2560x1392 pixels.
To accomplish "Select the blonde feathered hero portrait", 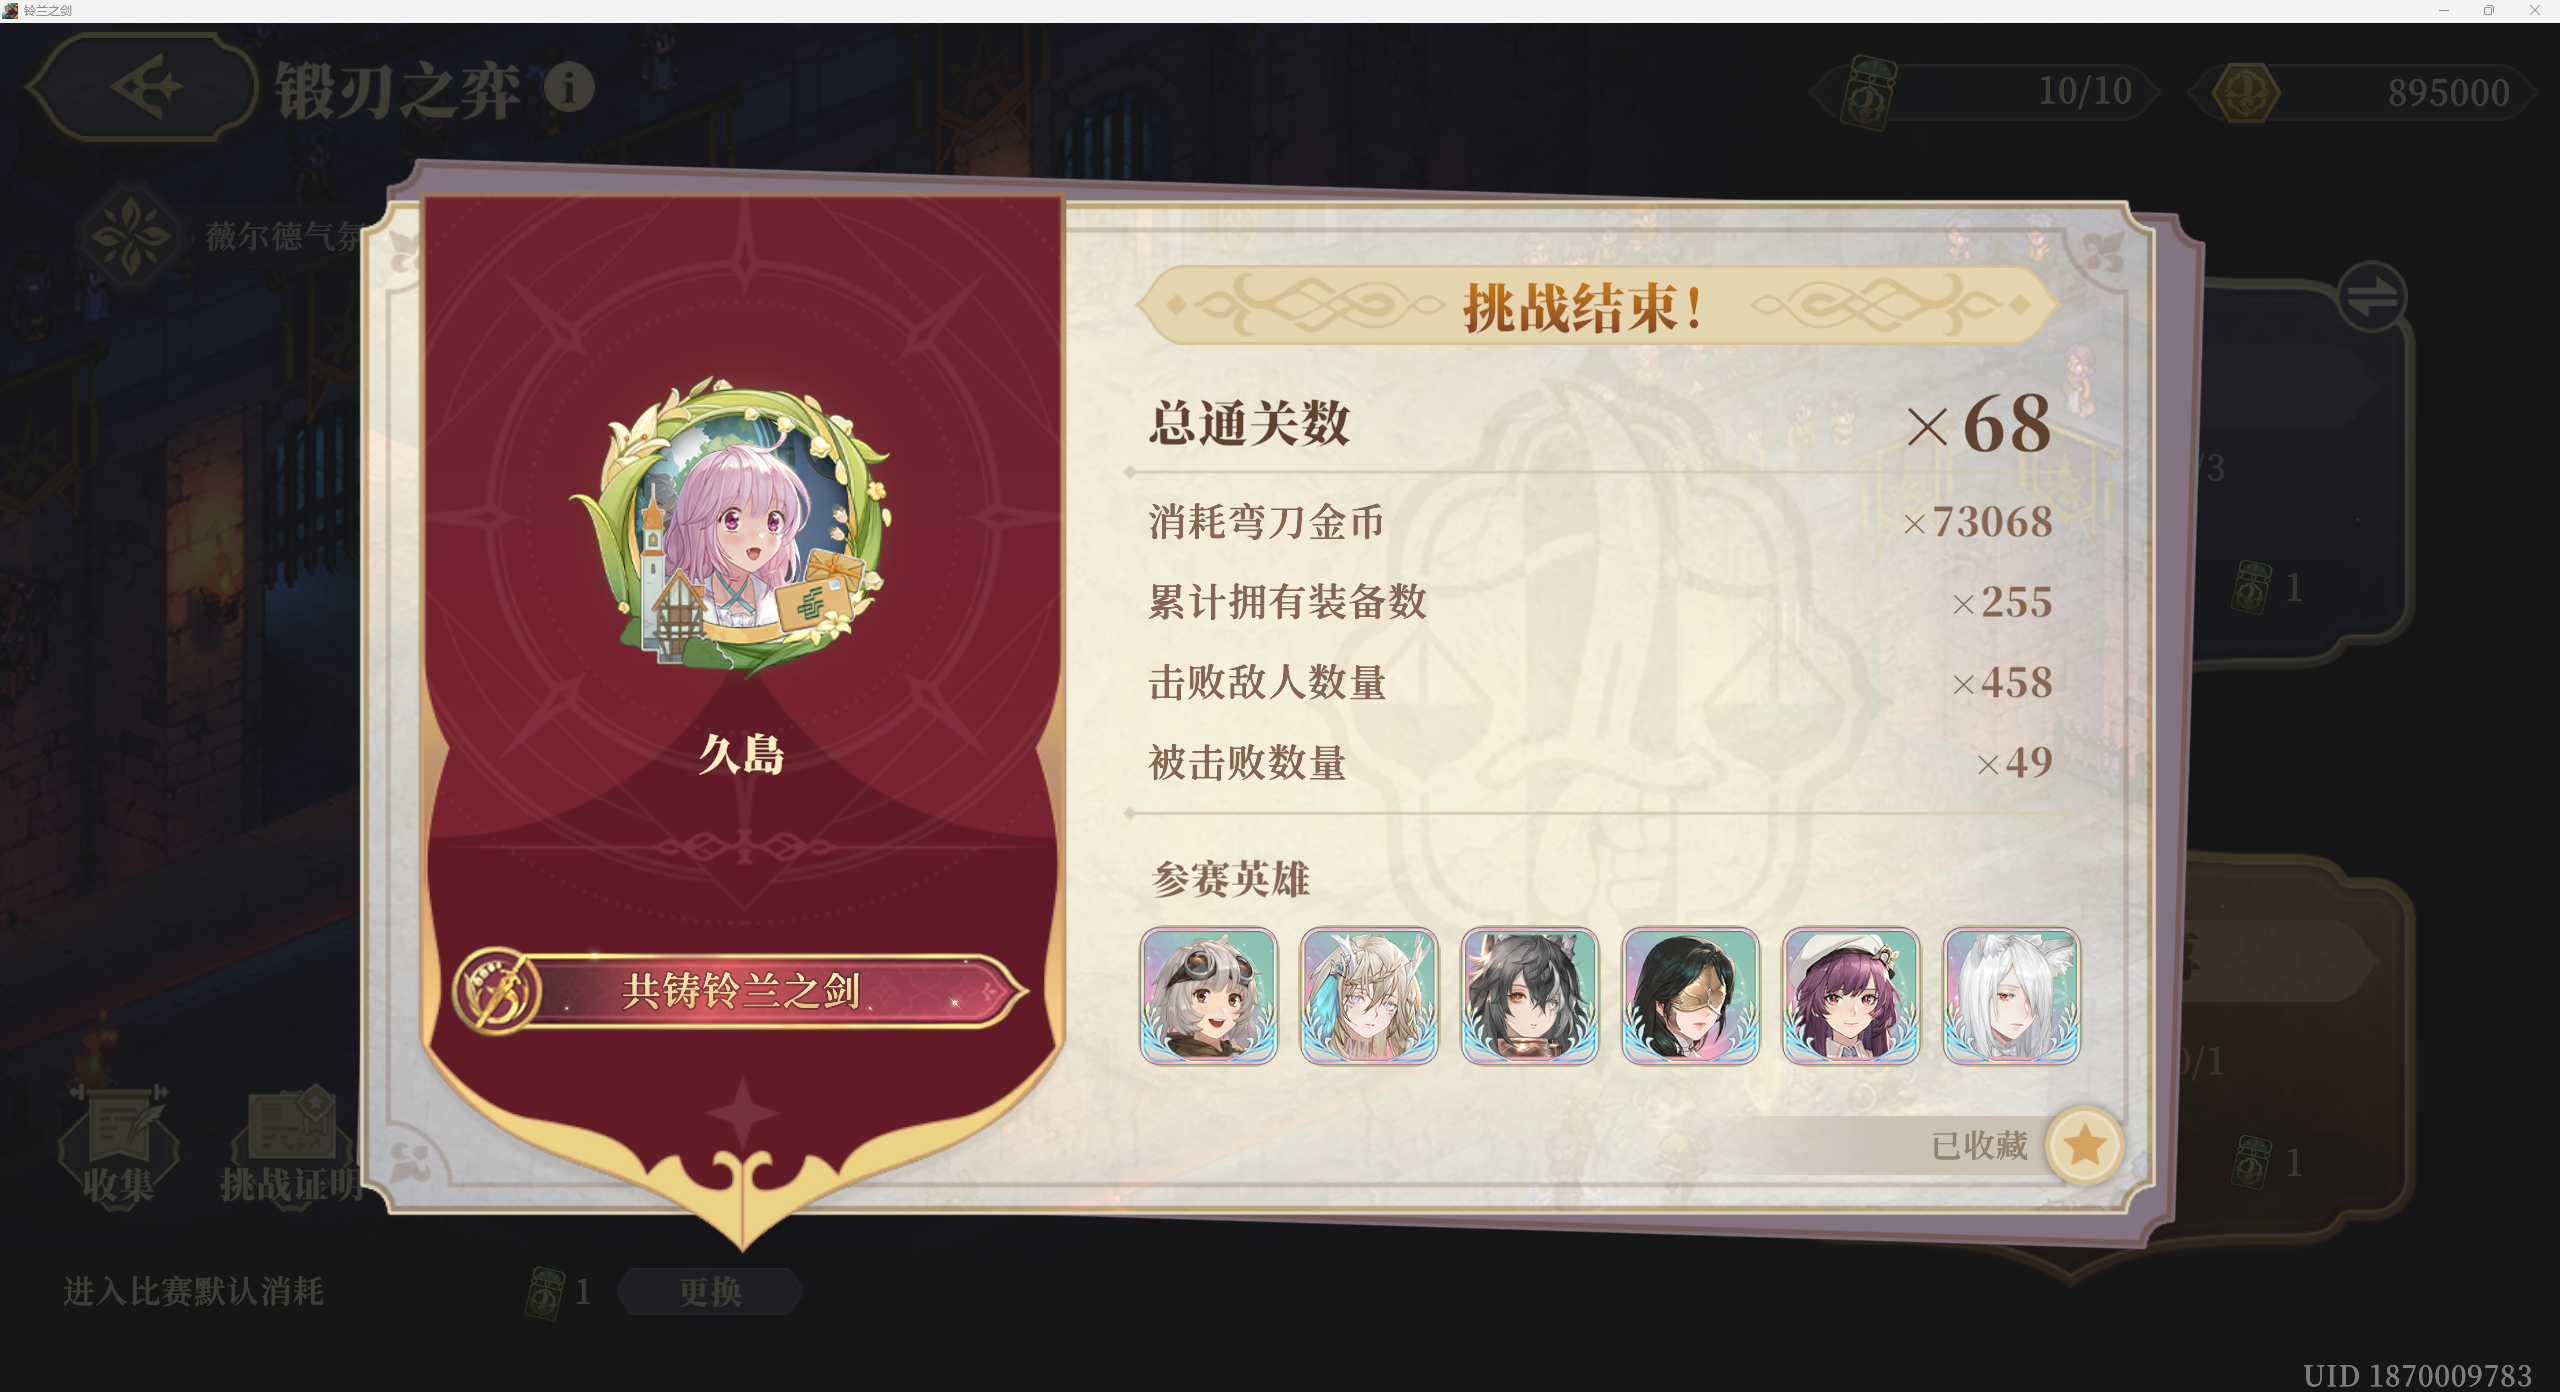I will 1369,995.
